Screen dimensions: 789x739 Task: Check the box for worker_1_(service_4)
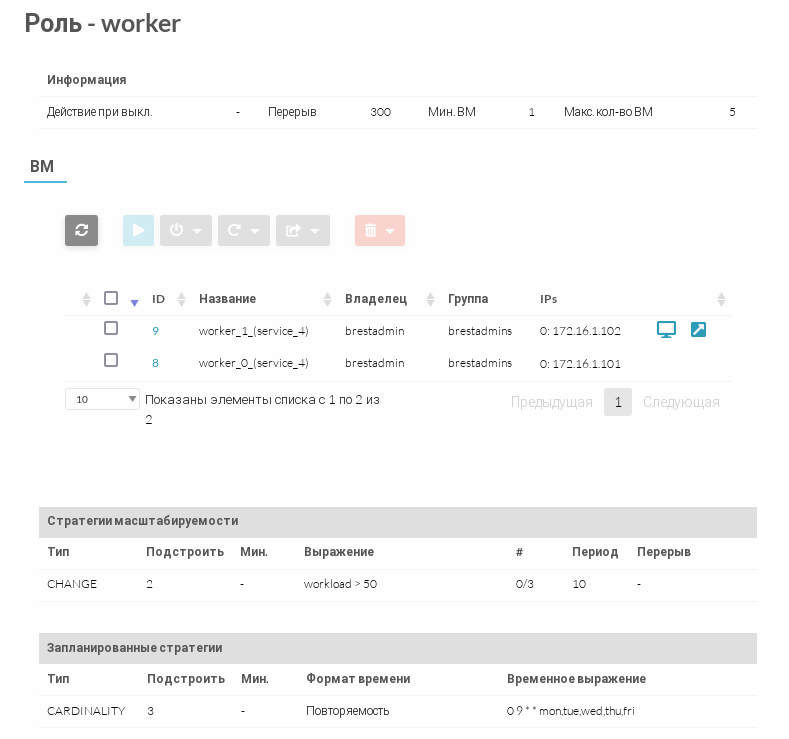tap(111, 328)
